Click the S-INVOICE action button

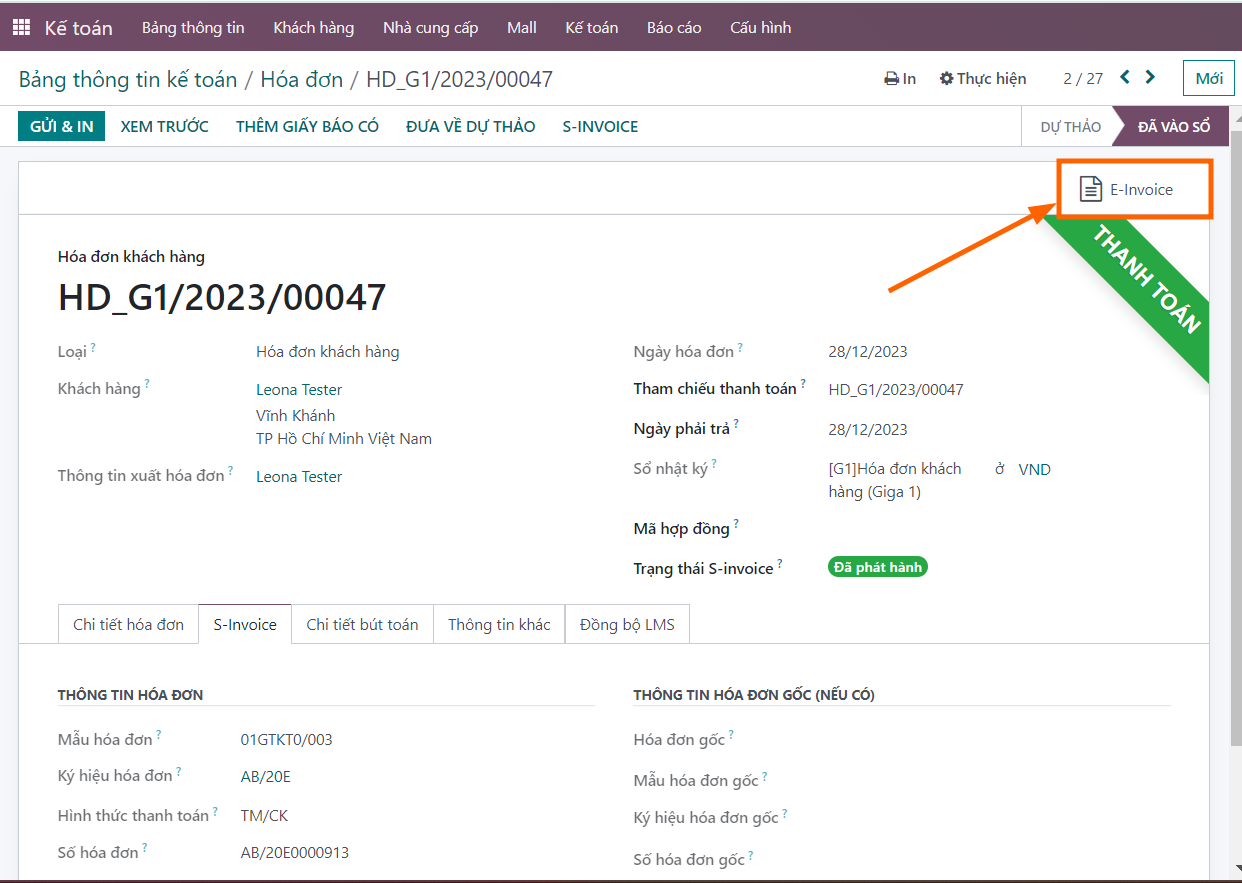click(x=600, y=126)
